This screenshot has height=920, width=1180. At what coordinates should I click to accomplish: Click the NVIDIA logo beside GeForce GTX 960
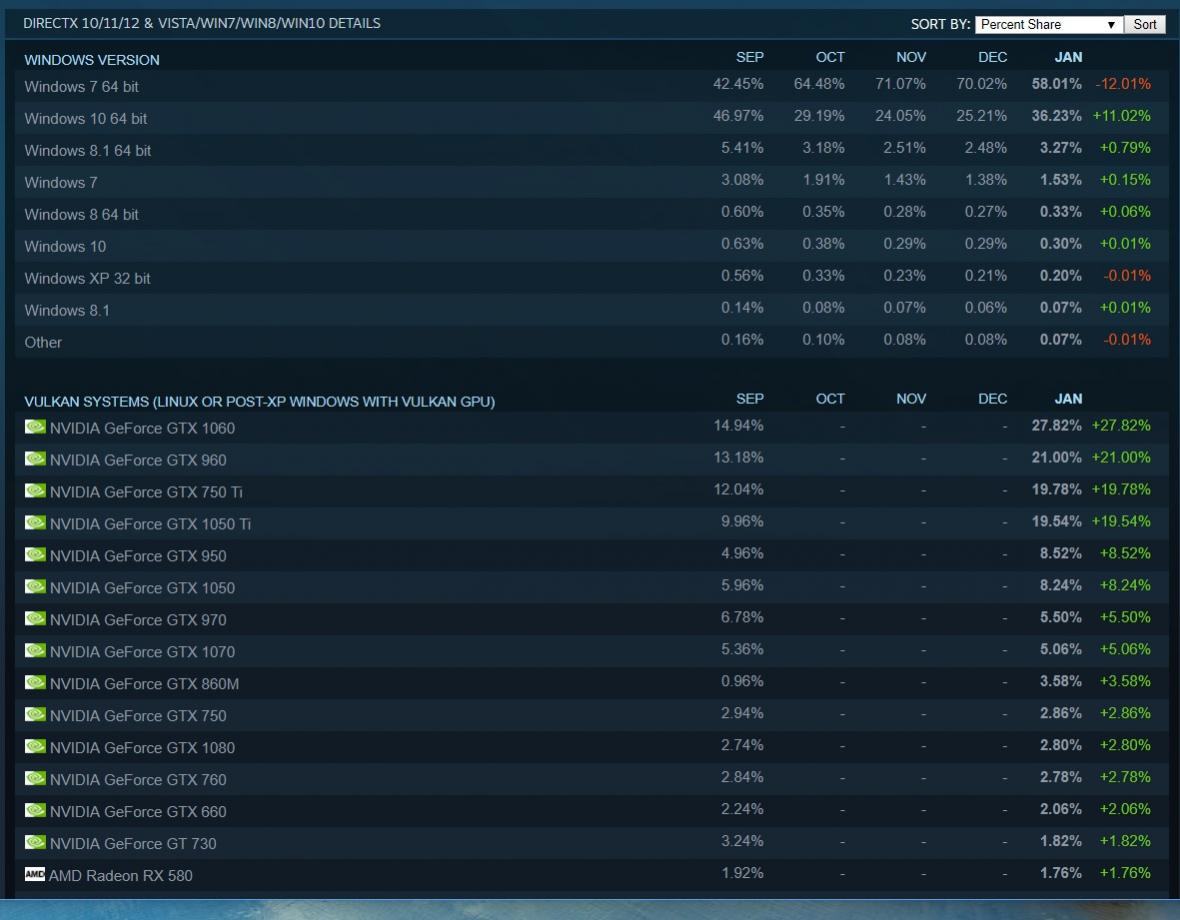(x=35, y=459)
